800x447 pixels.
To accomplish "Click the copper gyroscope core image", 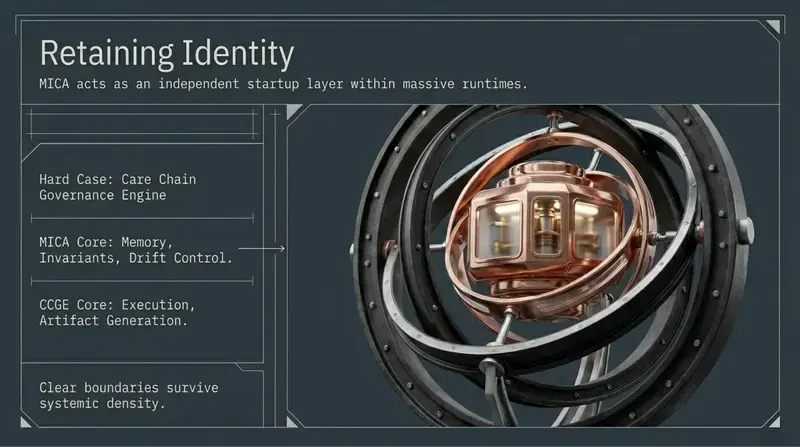I will point(548,240).
